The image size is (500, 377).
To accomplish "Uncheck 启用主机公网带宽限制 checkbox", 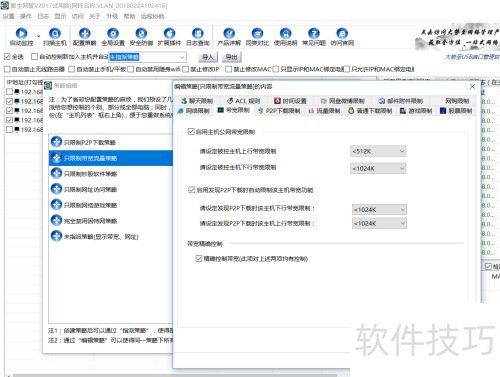I will (x=191, y=131).
